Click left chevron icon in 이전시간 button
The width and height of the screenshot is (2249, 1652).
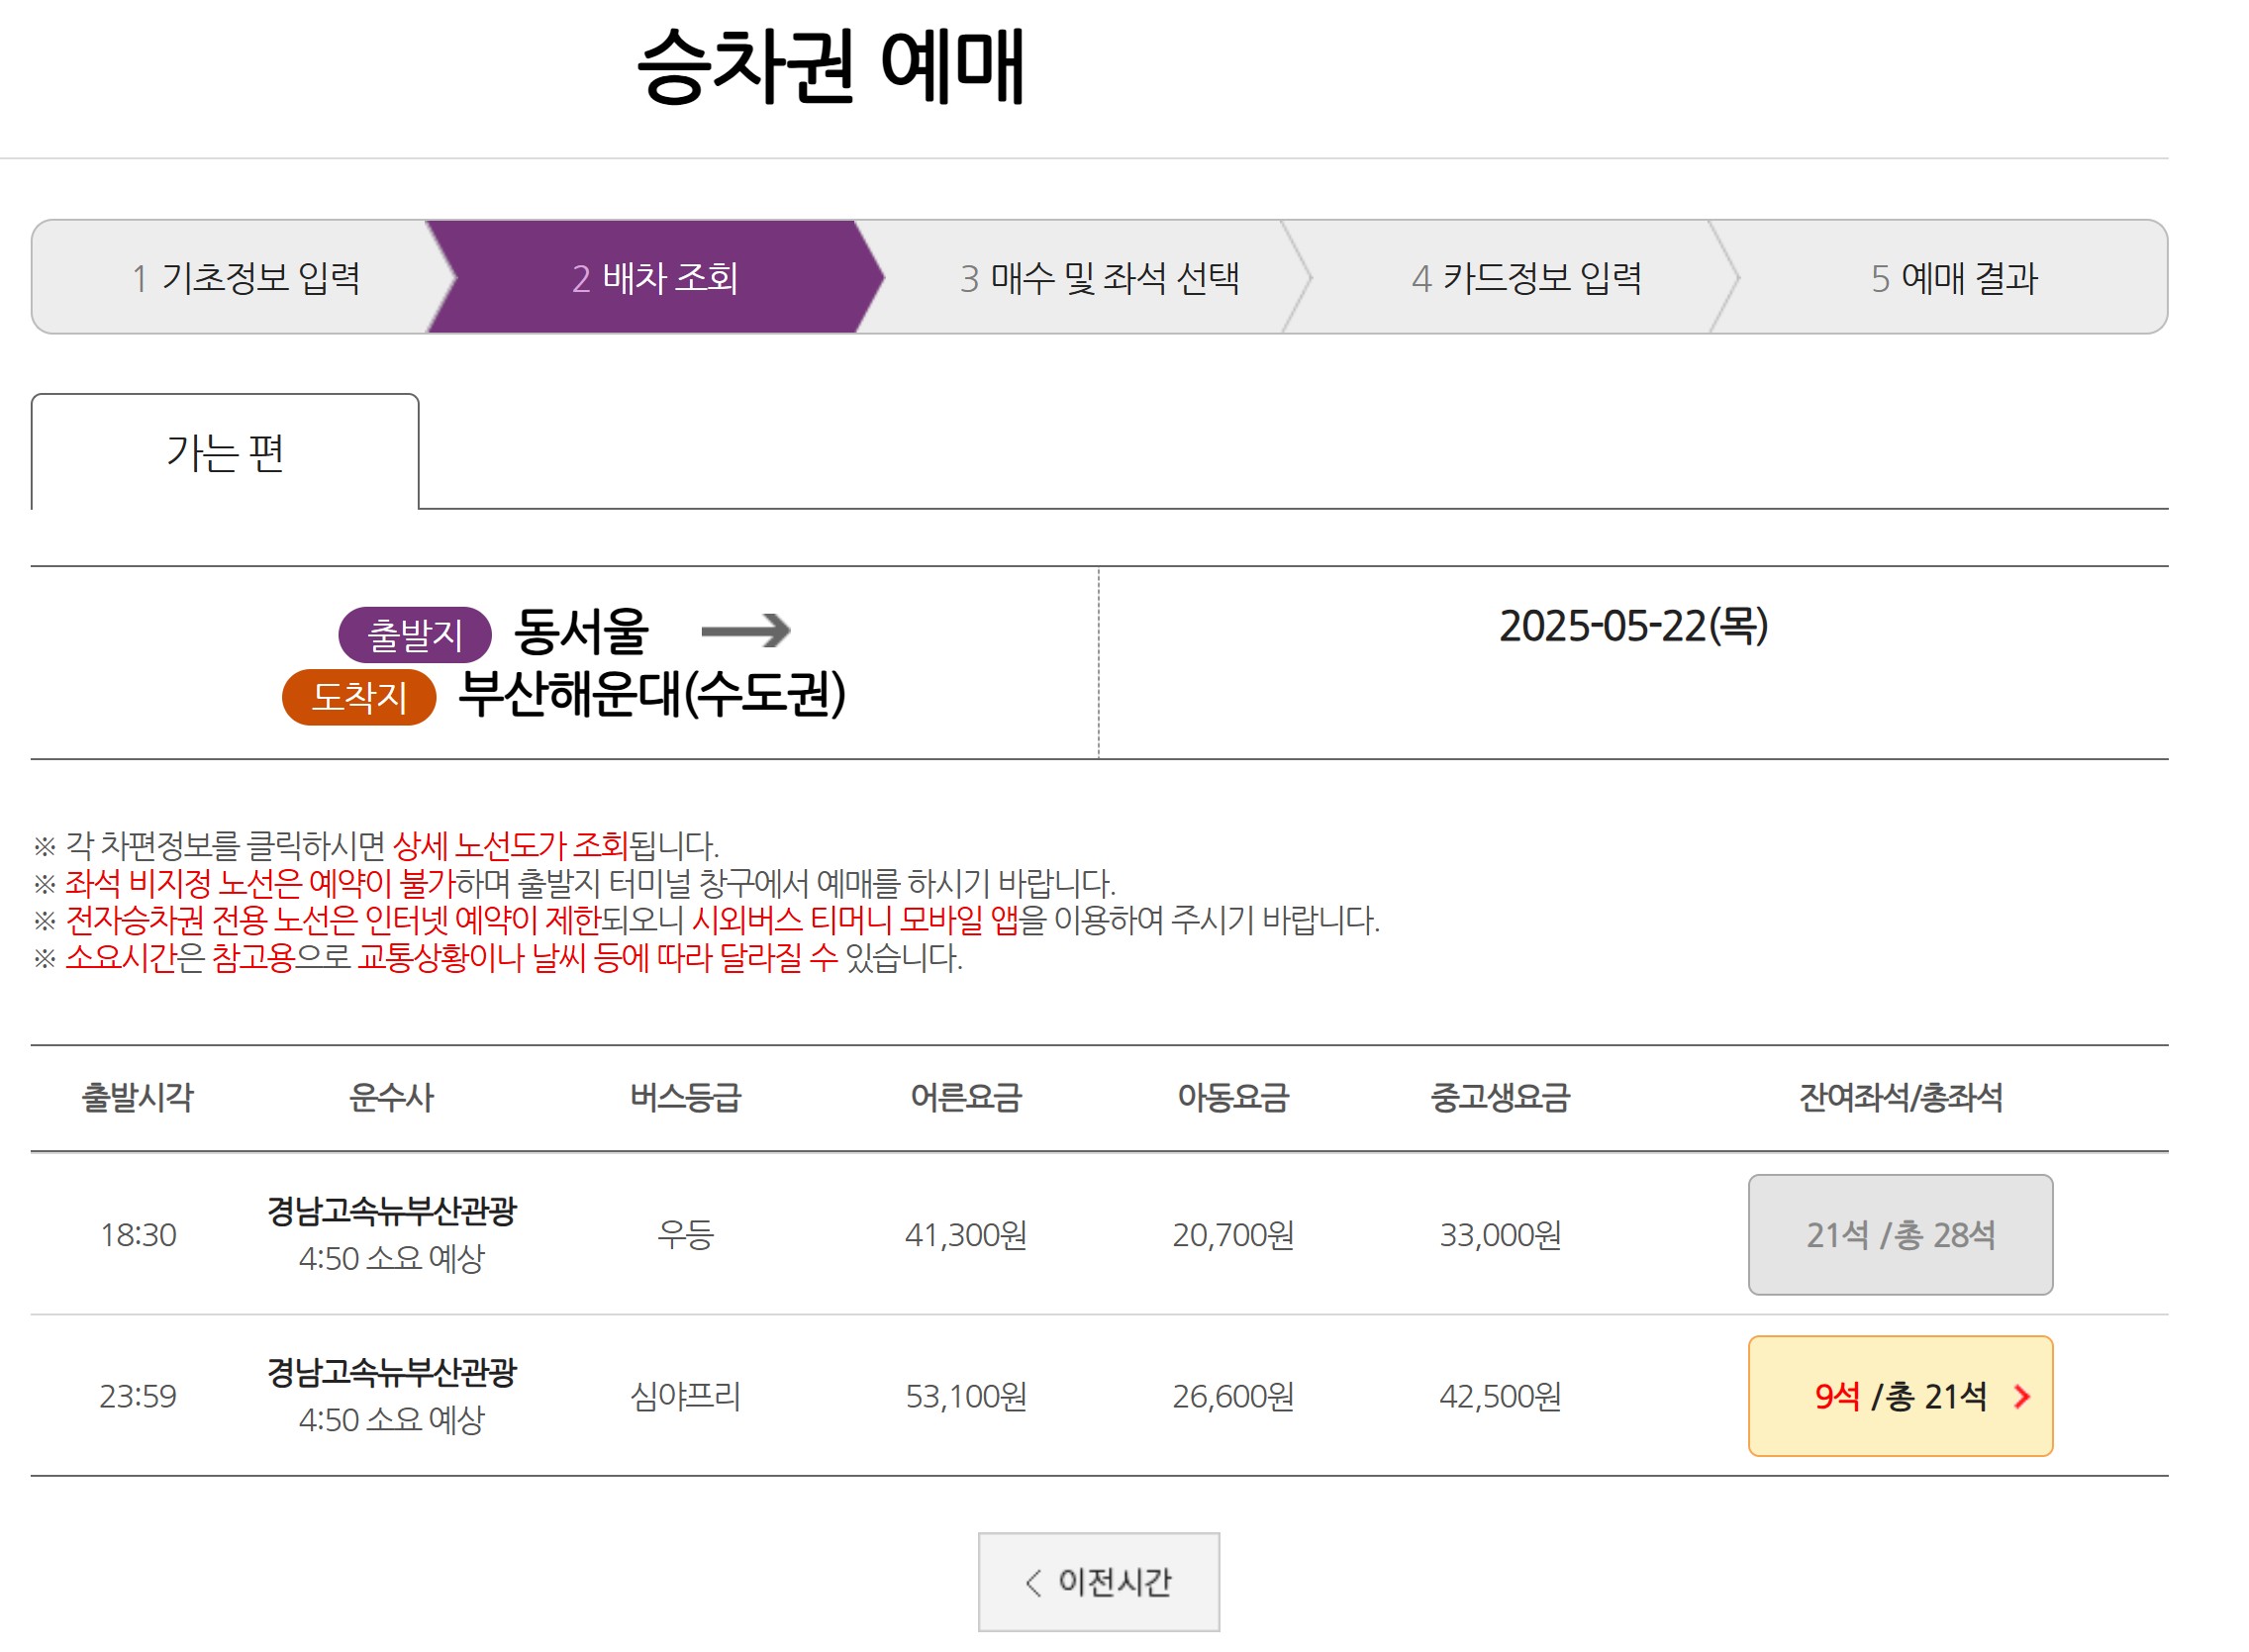pos(1034,1582)
